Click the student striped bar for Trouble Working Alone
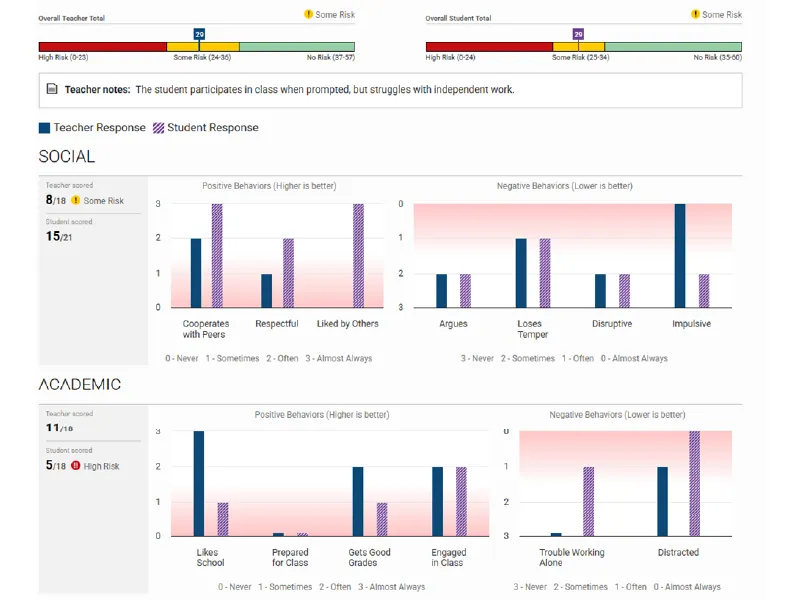The height and width of the screenshot is (600, 800). tap(589, 502)
